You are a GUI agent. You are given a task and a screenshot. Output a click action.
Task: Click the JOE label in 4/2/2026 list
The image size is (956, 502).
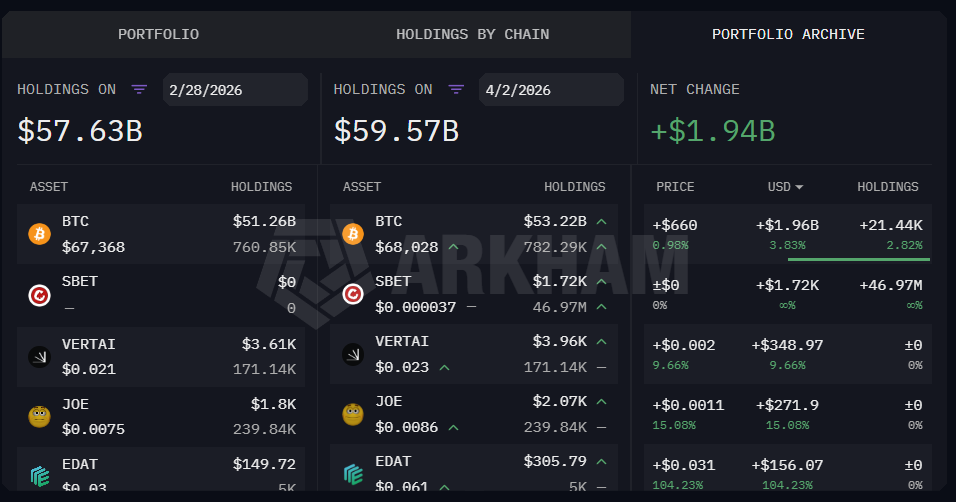pos(388,401)
